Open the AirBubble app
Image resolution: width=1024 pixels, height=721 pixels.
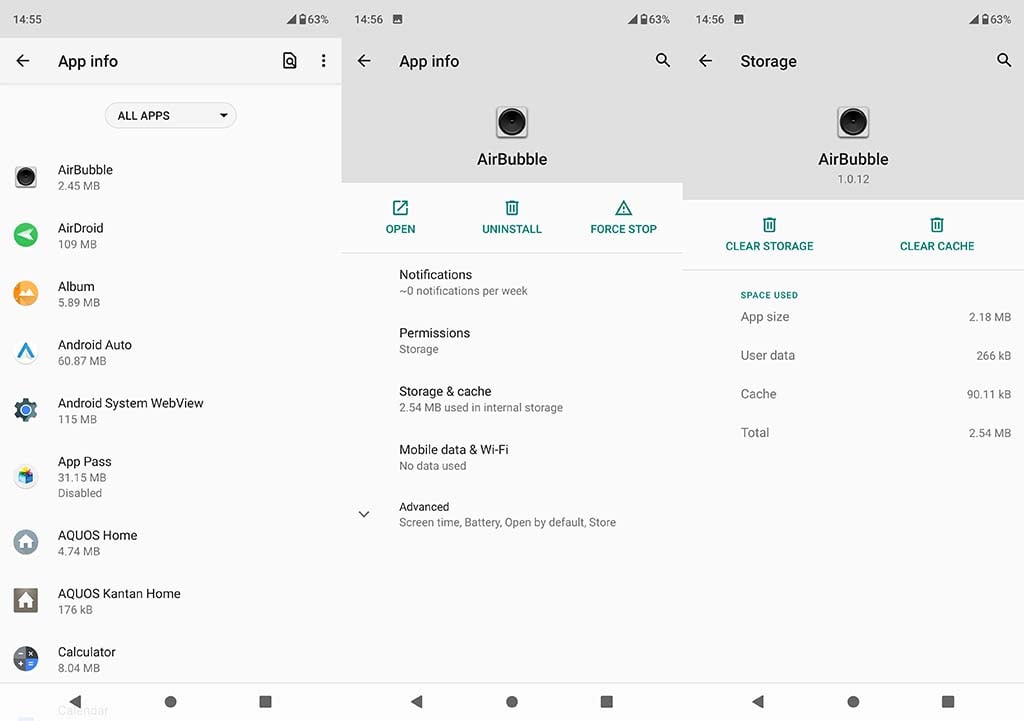tap(400, 217)
